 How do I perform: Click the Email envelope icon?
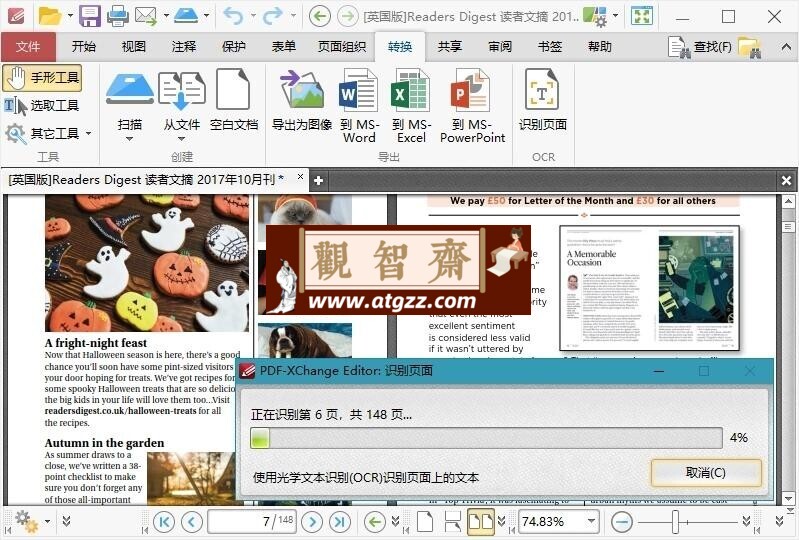pyautogui.click(x=146, y=16)
